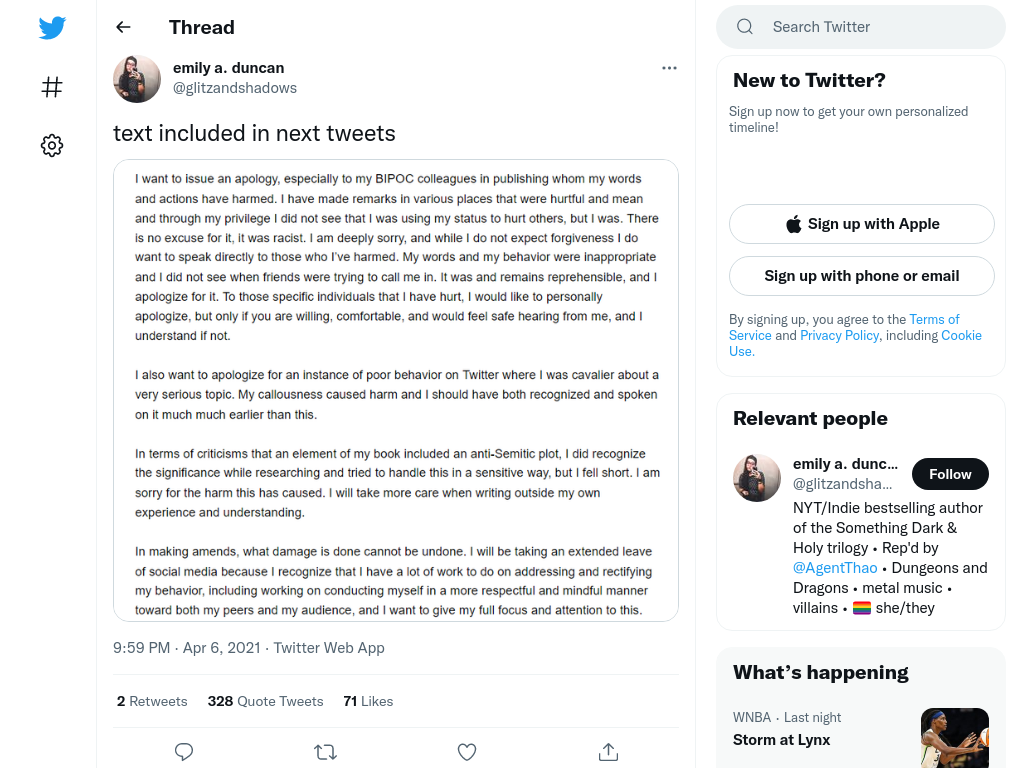Open the tweet's three-dot More menu
The image size is (1024, 768).
click(x=669, y=68)
